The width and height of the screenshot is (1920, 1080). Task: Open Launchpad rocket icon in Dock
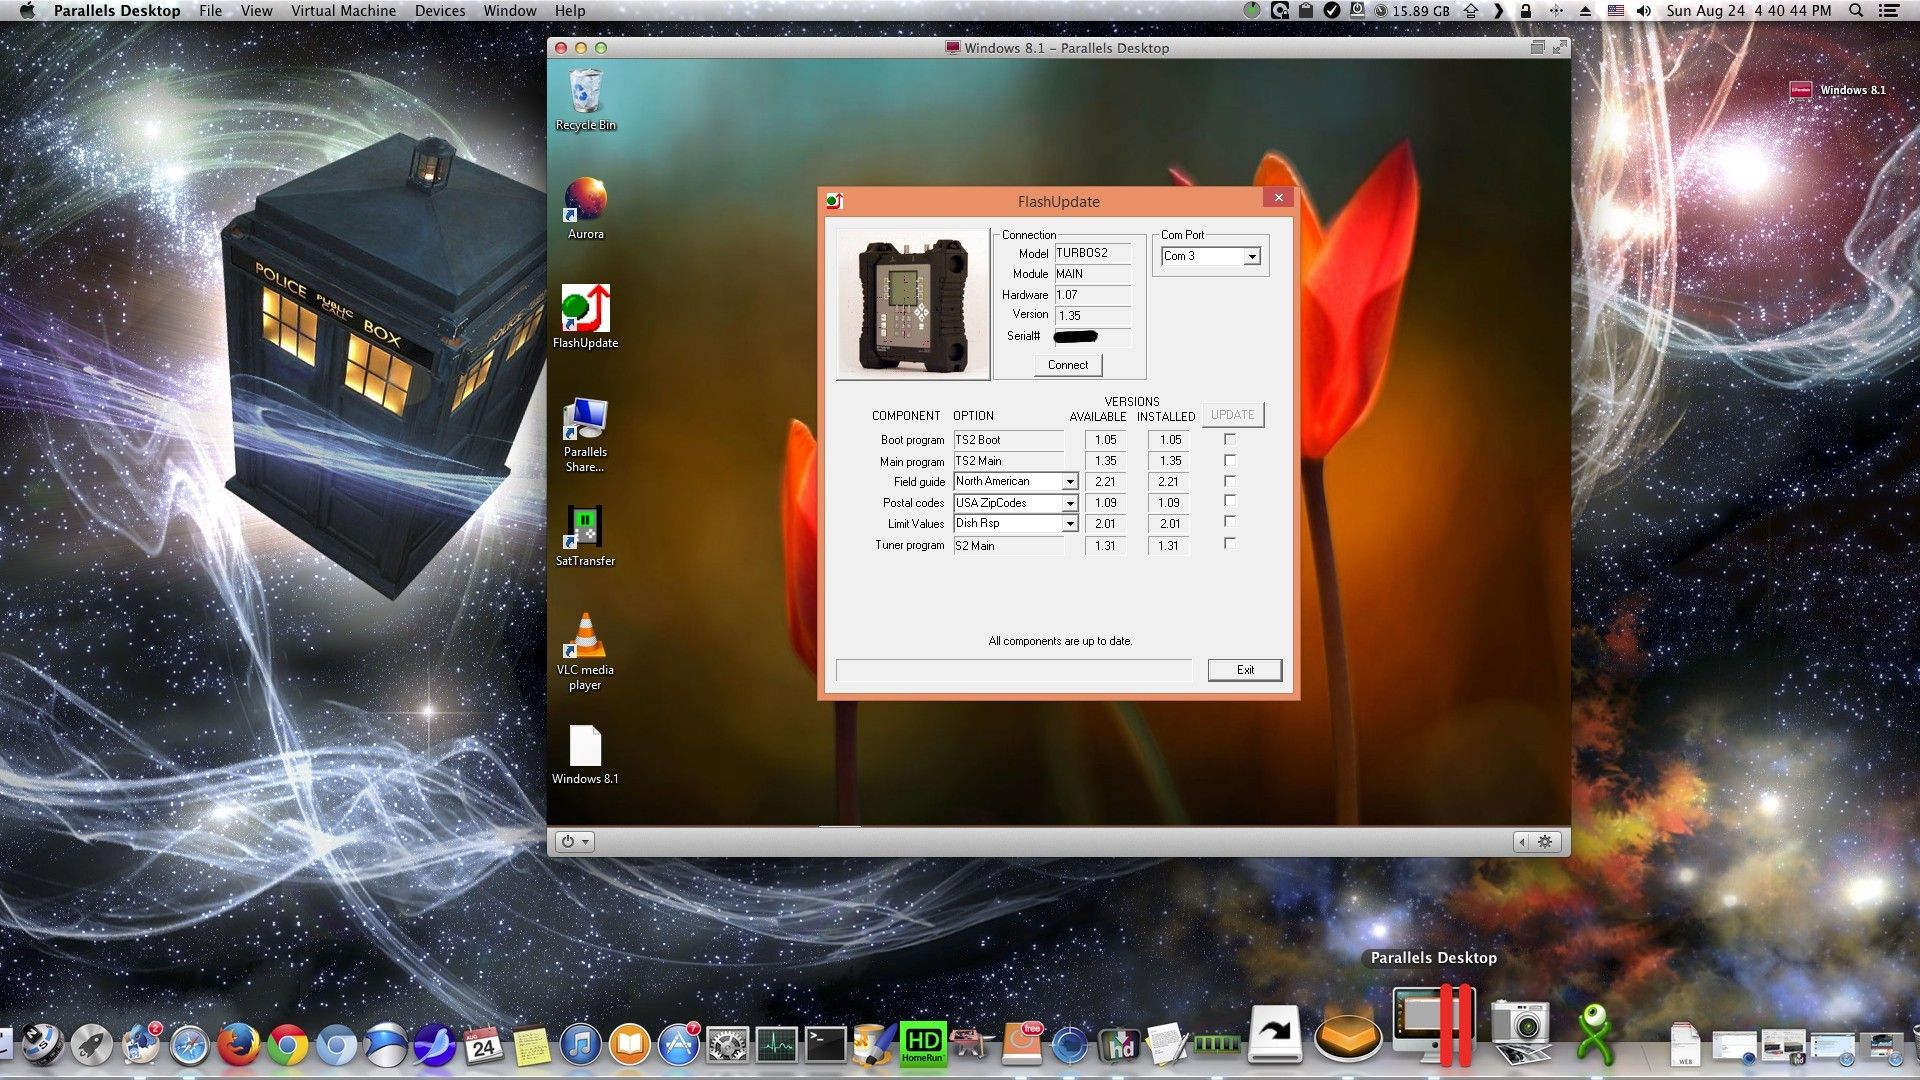point(91,1046)
